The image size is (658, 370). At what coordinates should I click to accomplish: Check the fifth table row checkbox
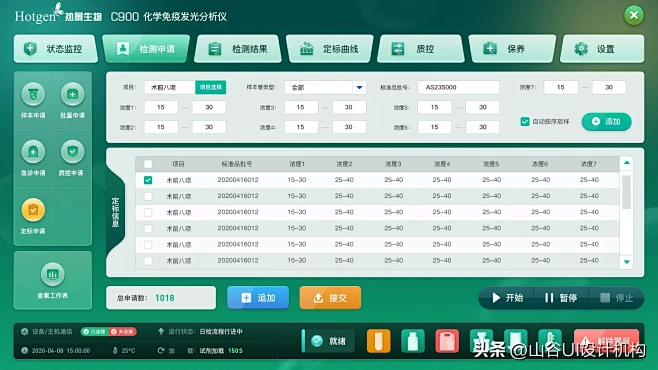click(148, 245)
